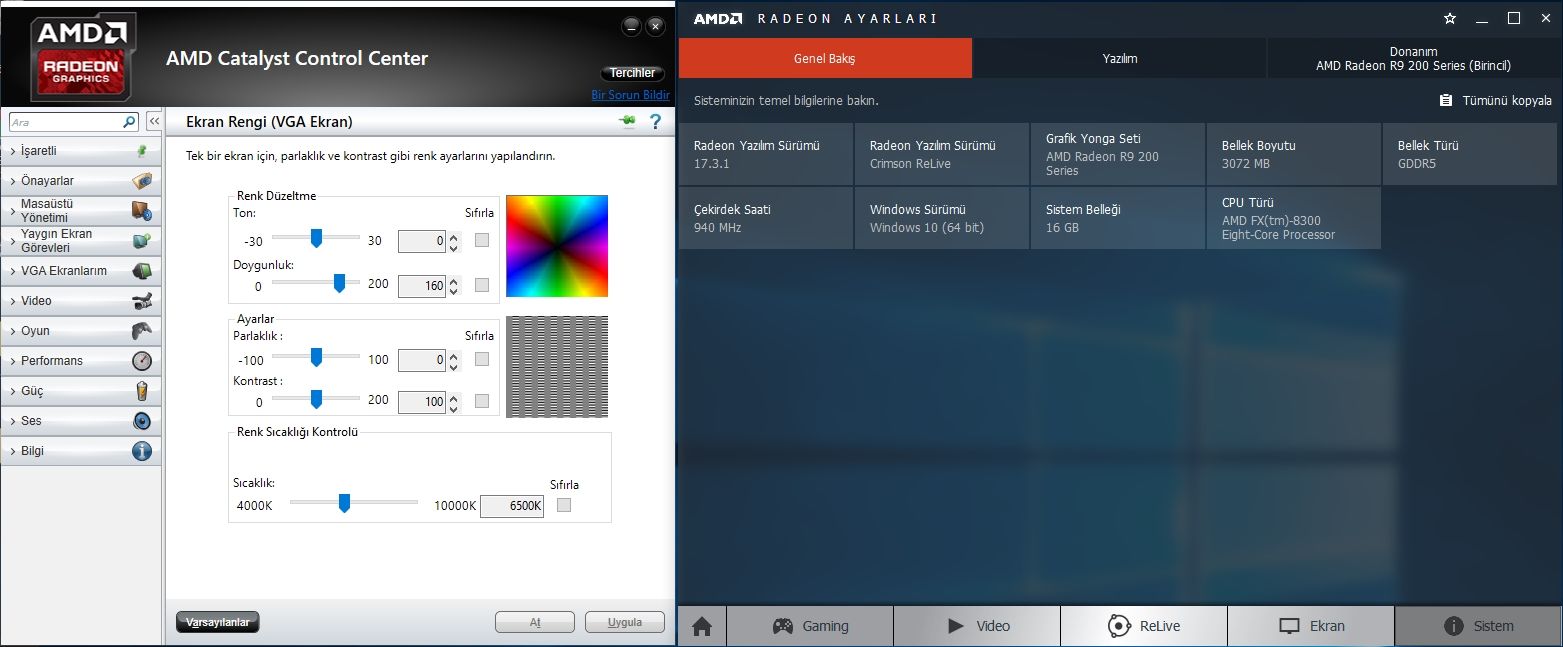Open the ReLive section
The width and height of the screenshot is (1563, 647).
(x=1144, y=626)
